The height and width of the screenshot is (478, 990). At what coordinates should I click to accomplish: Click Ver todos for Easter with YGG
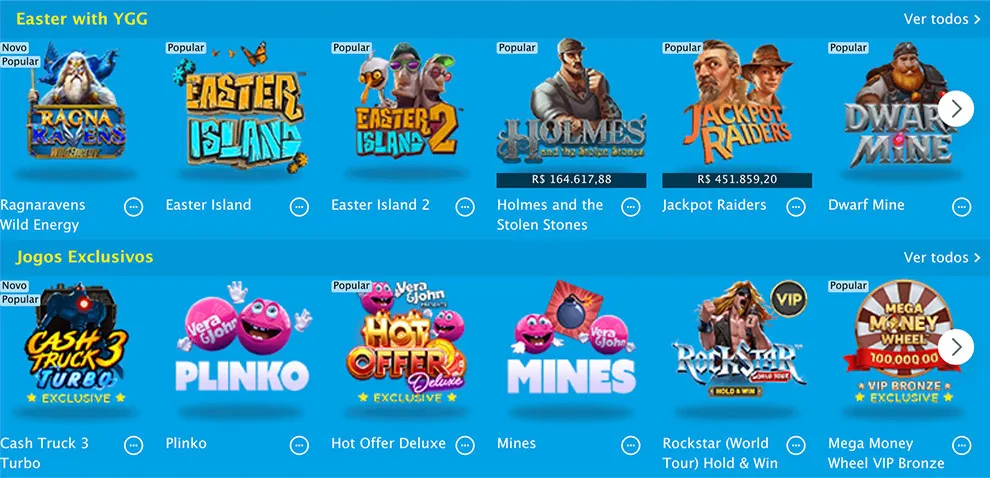[942, 19]
